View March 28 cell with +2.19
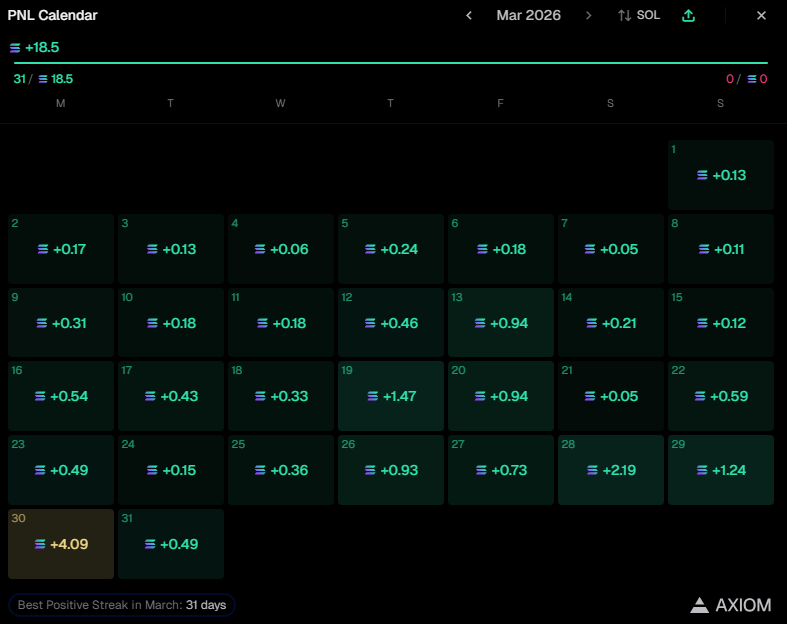 point(611,470)
